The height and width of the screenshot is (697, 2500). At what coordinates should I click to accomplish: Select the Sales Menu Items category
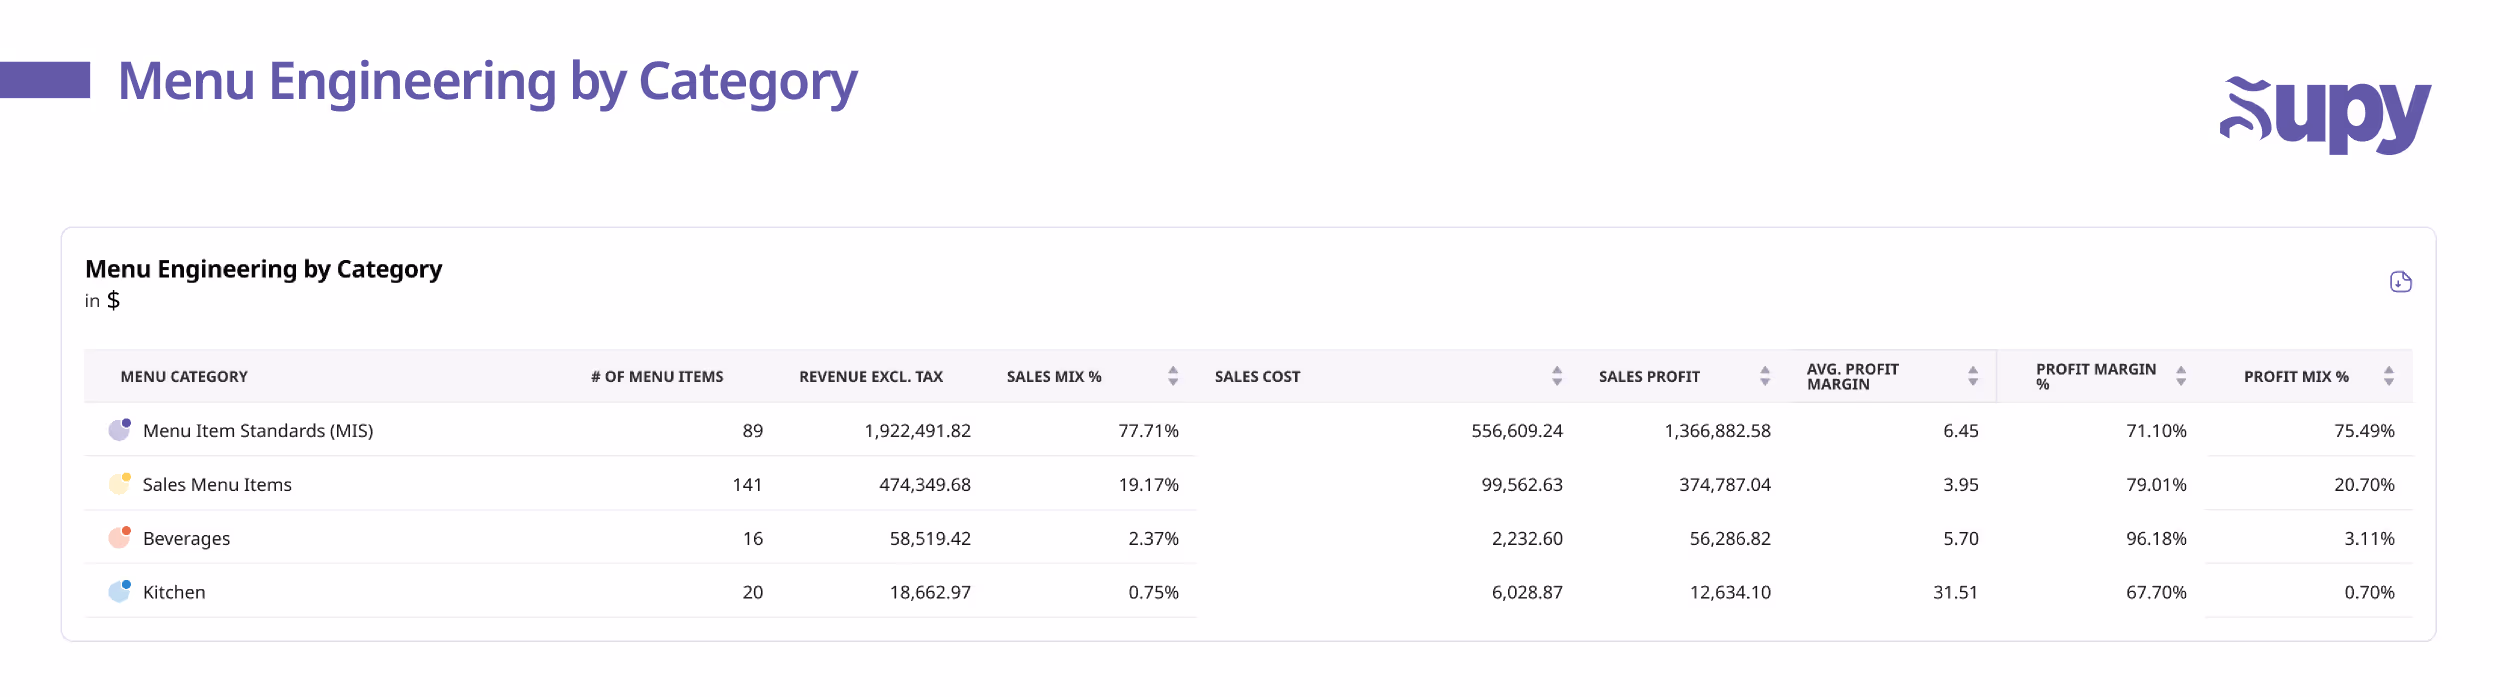tap(217, 485)
